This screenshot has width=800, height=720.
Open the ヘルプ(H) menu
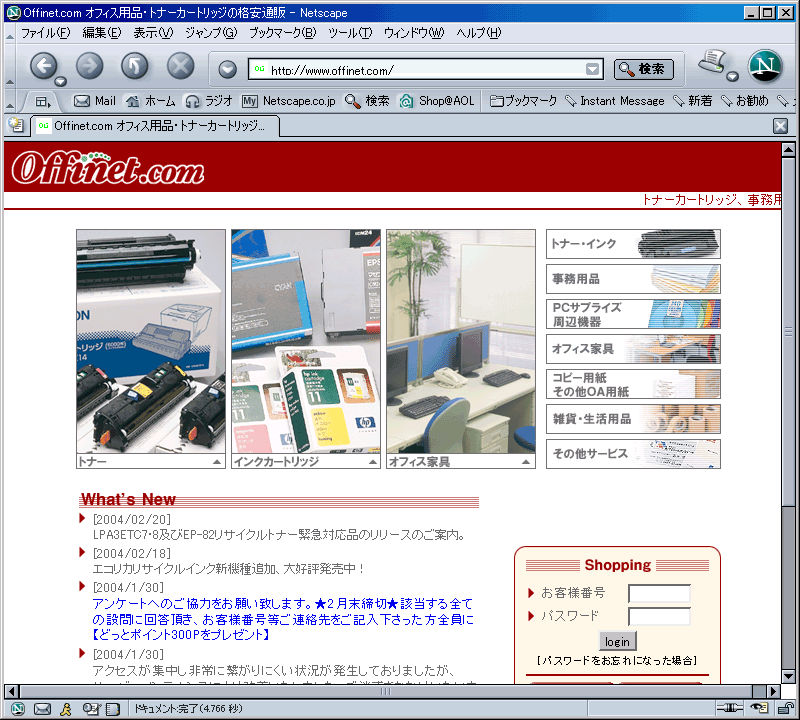pyautogui.click(x=479, y=33)
